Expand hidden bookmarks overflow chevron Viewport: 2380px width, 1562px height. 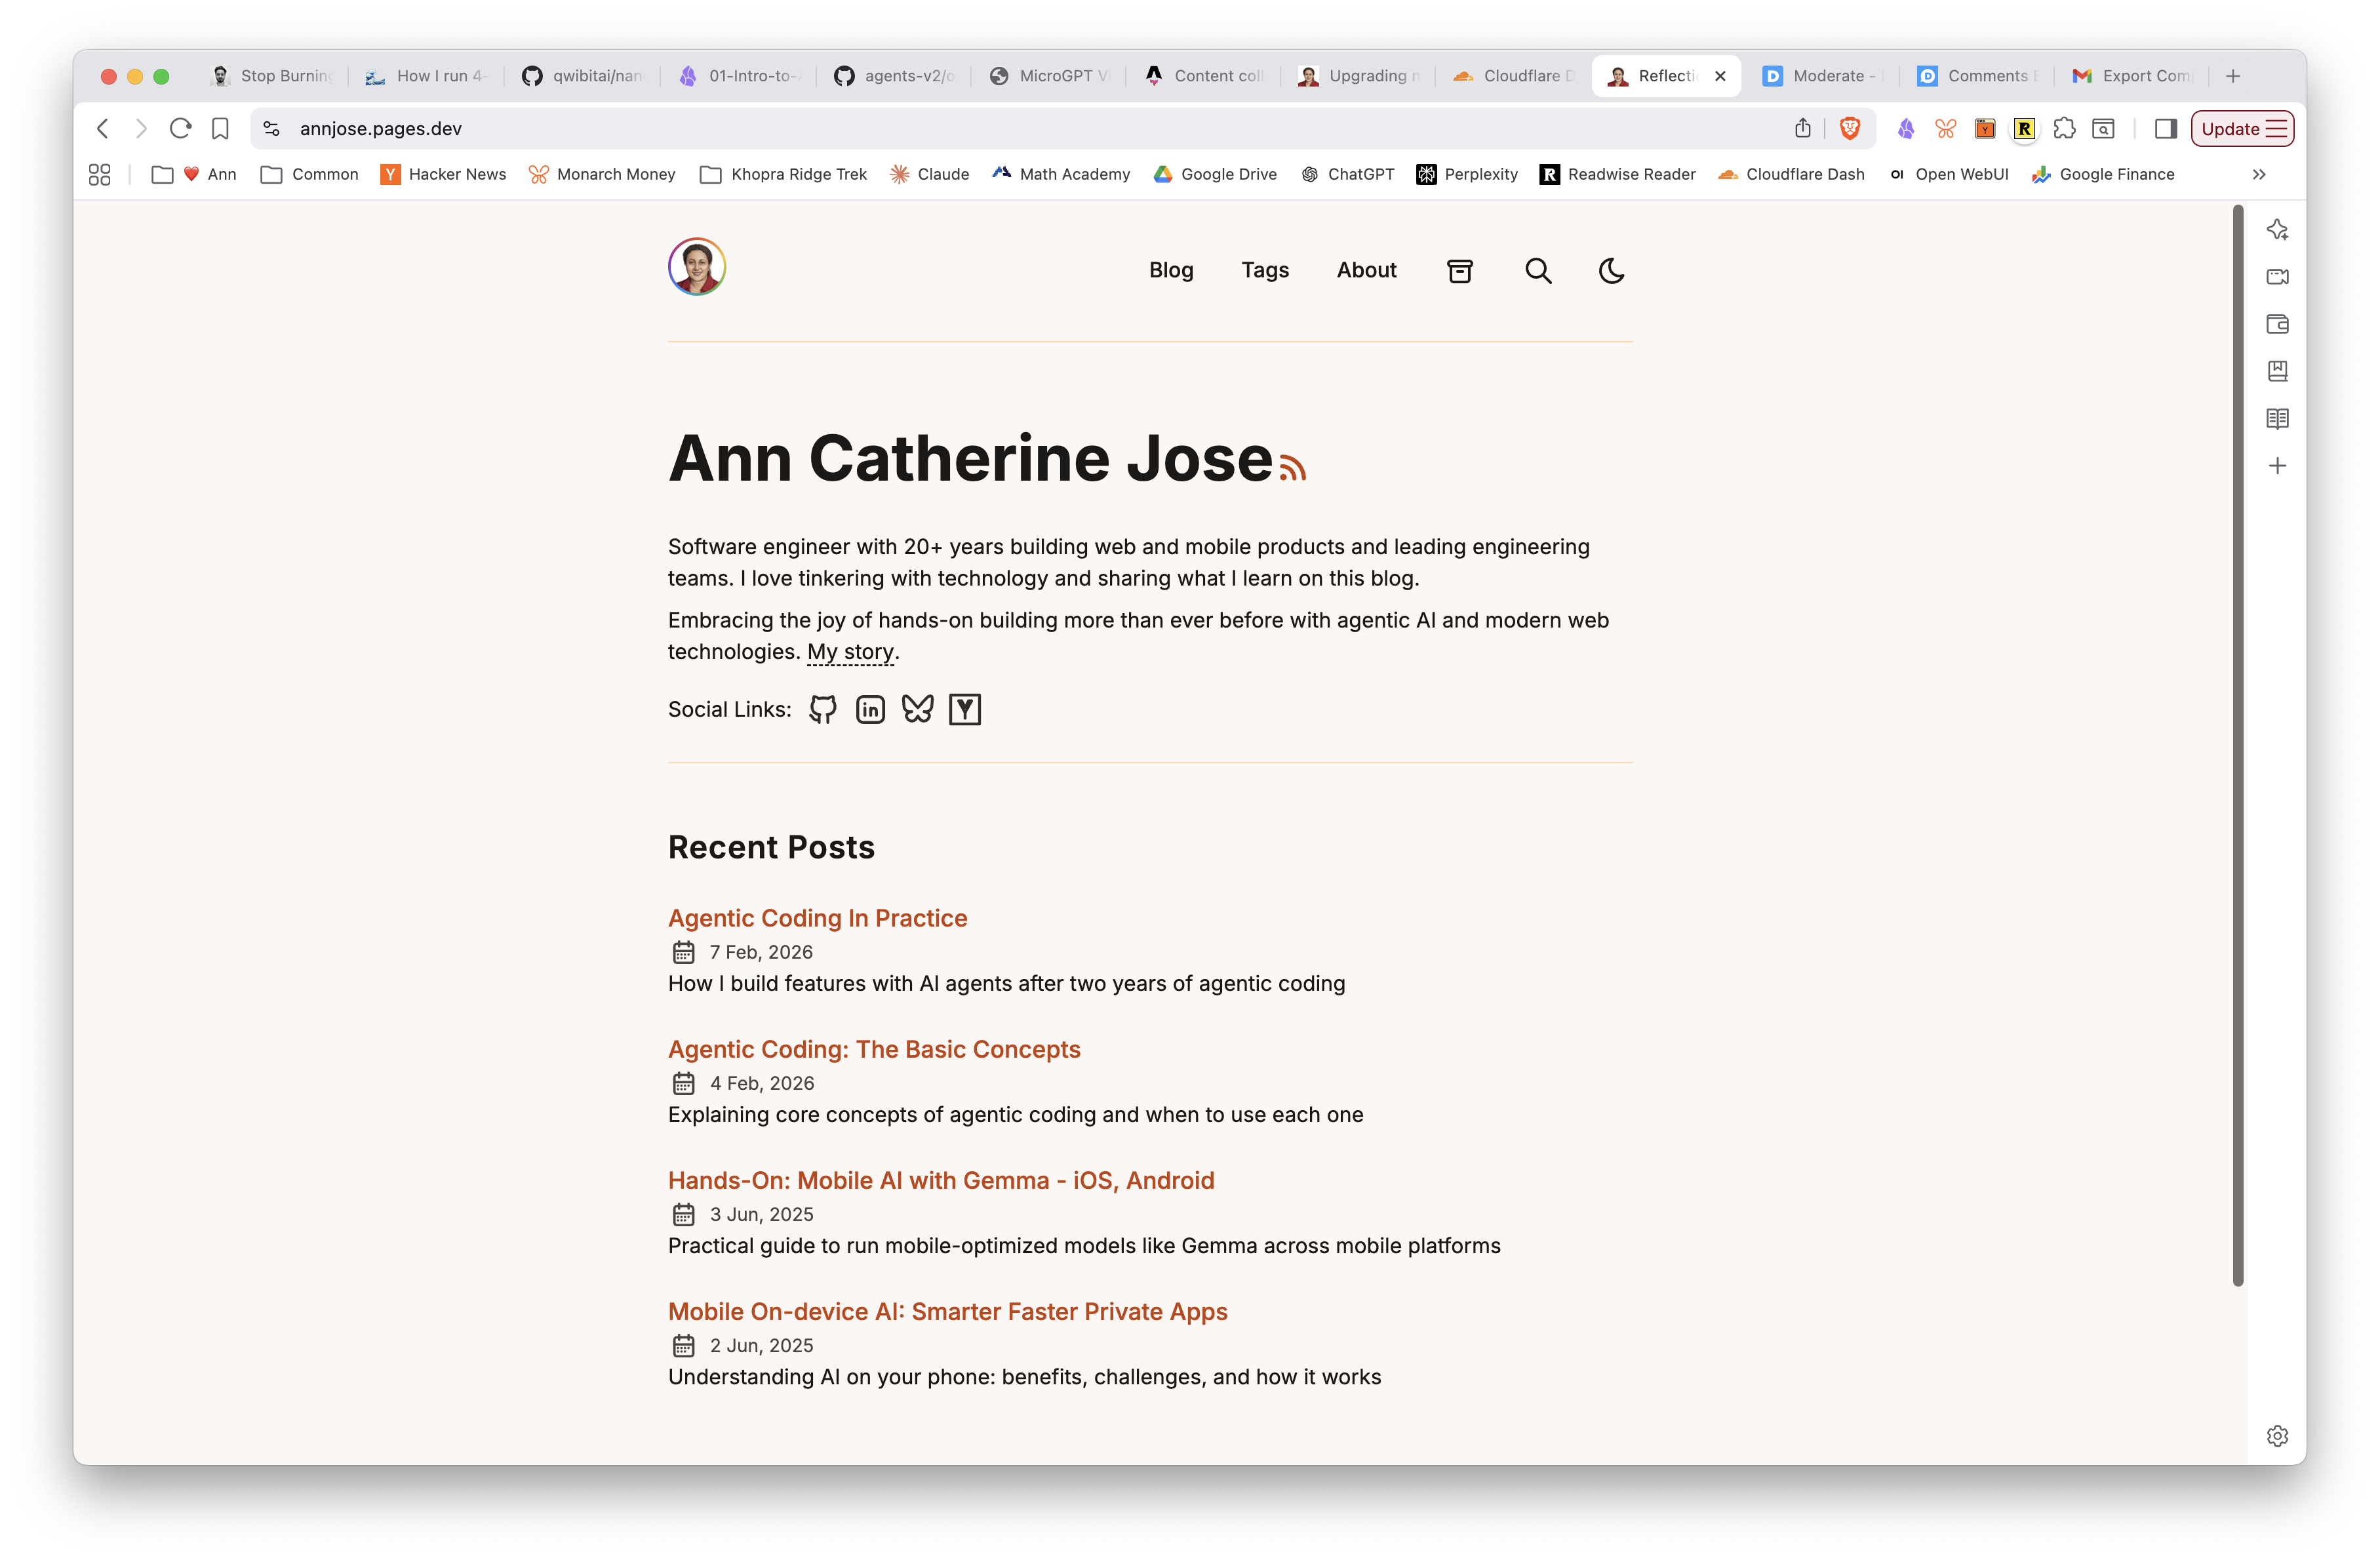2258,175
